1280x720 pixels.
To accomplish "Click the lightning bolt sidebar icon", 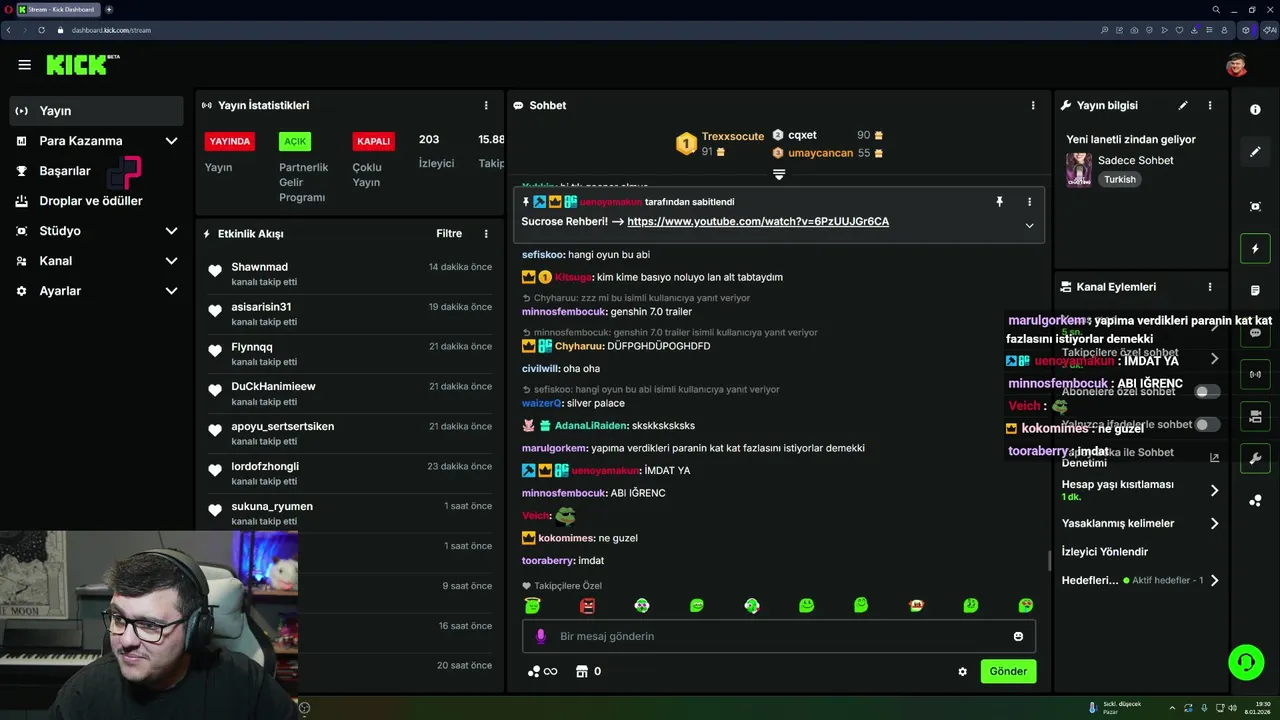I will (x=1255, y=248).
